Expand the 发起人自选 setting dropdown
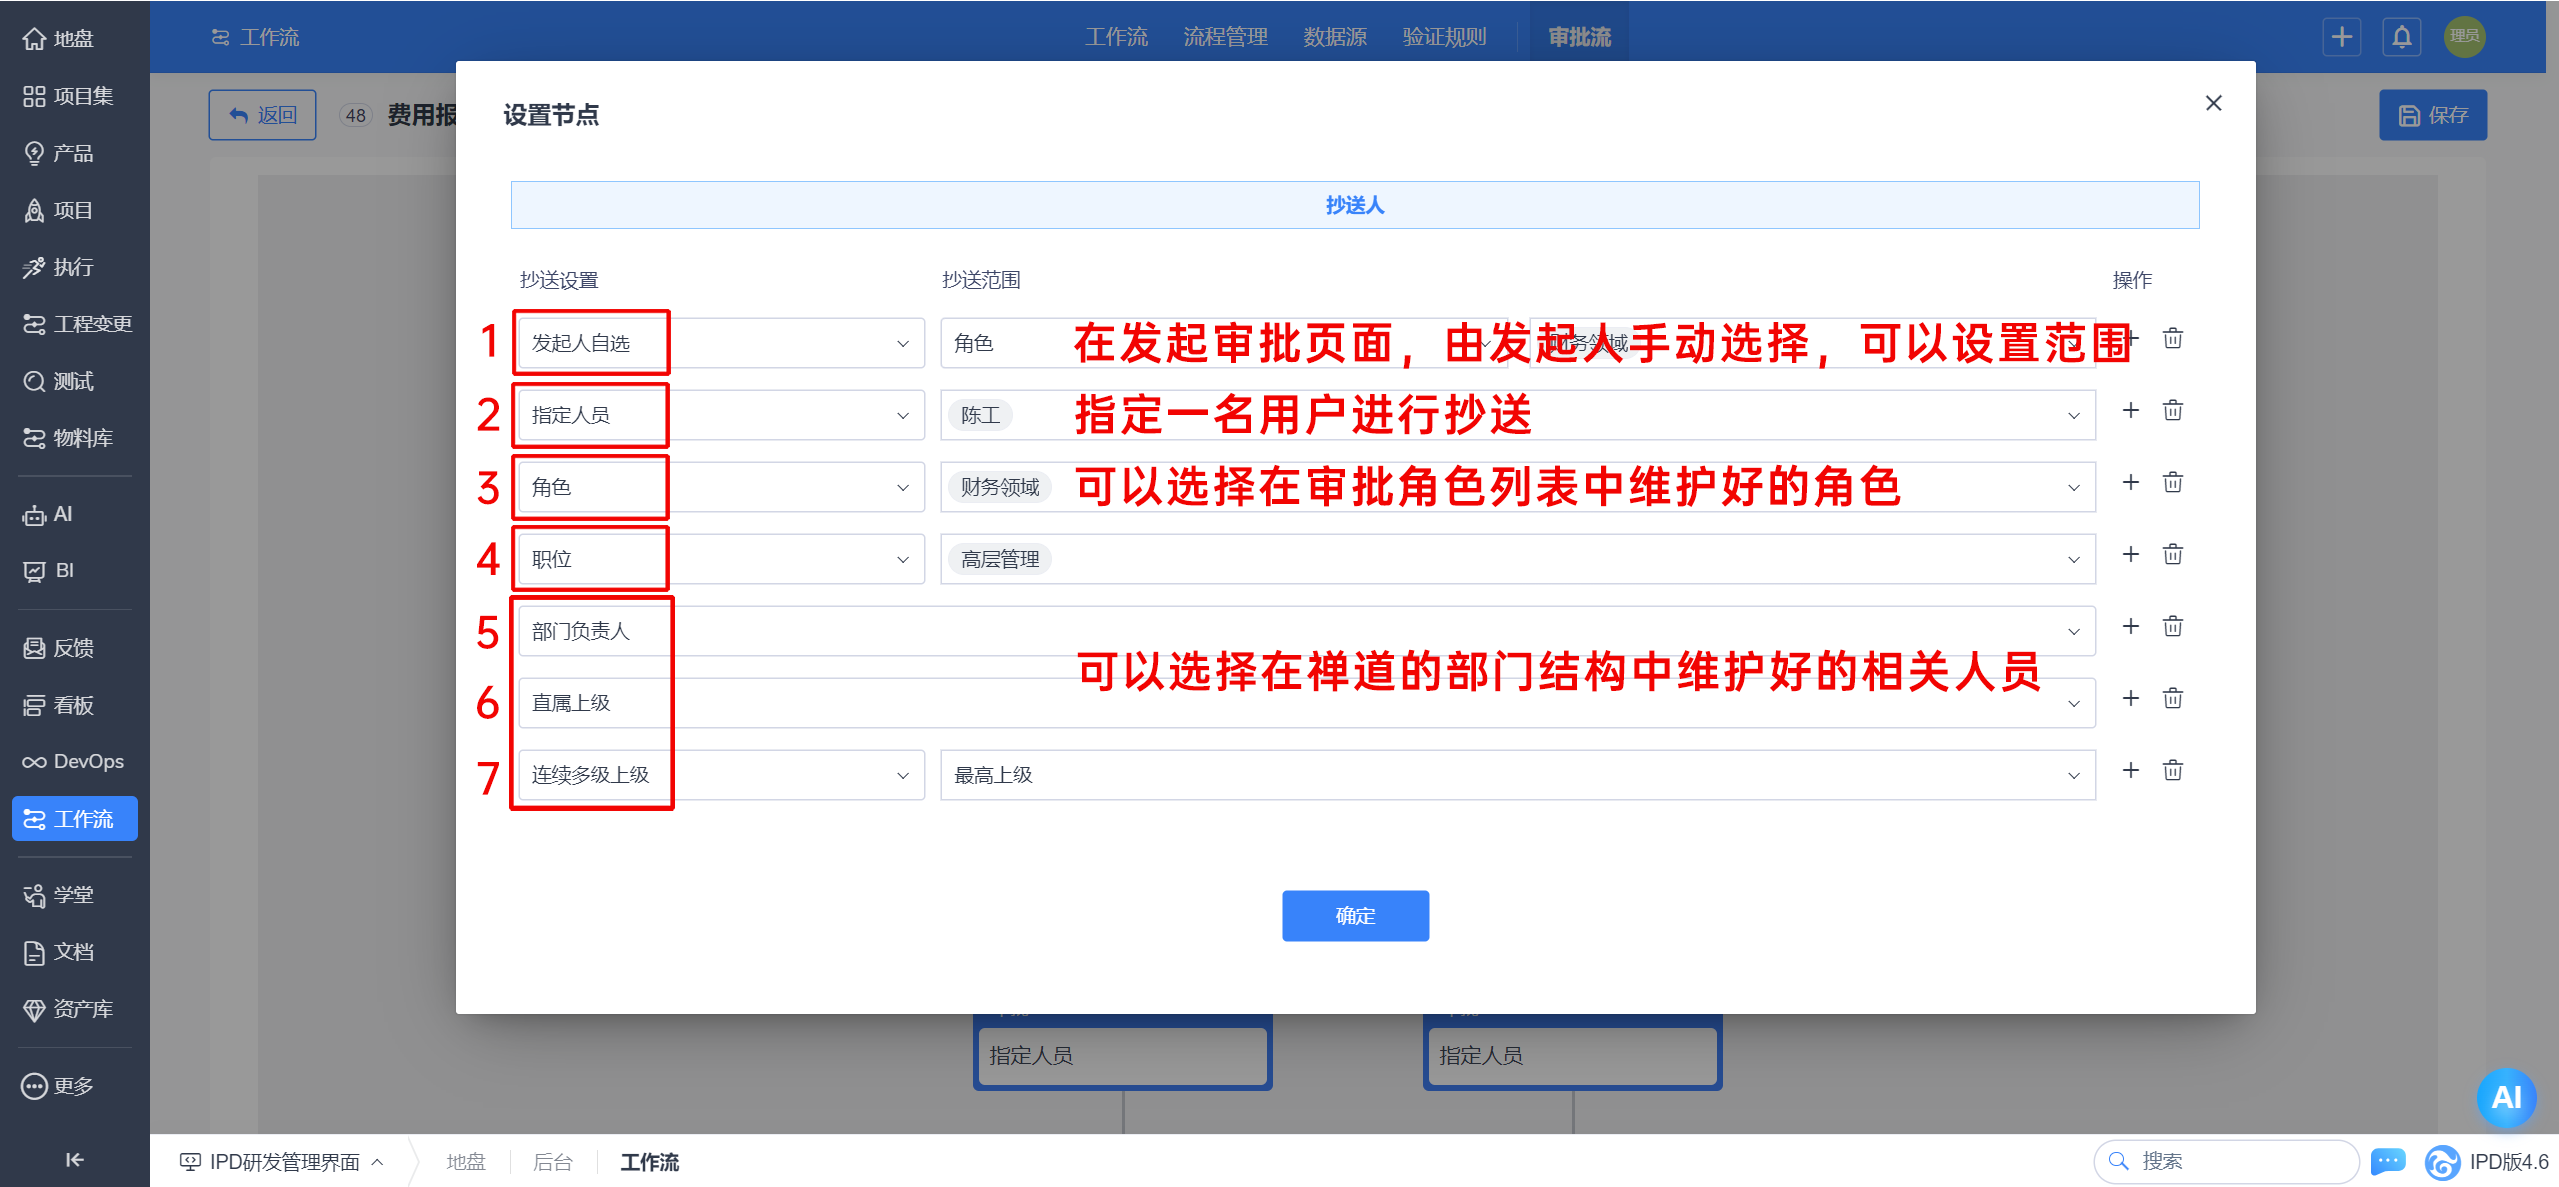 [720, 343]
